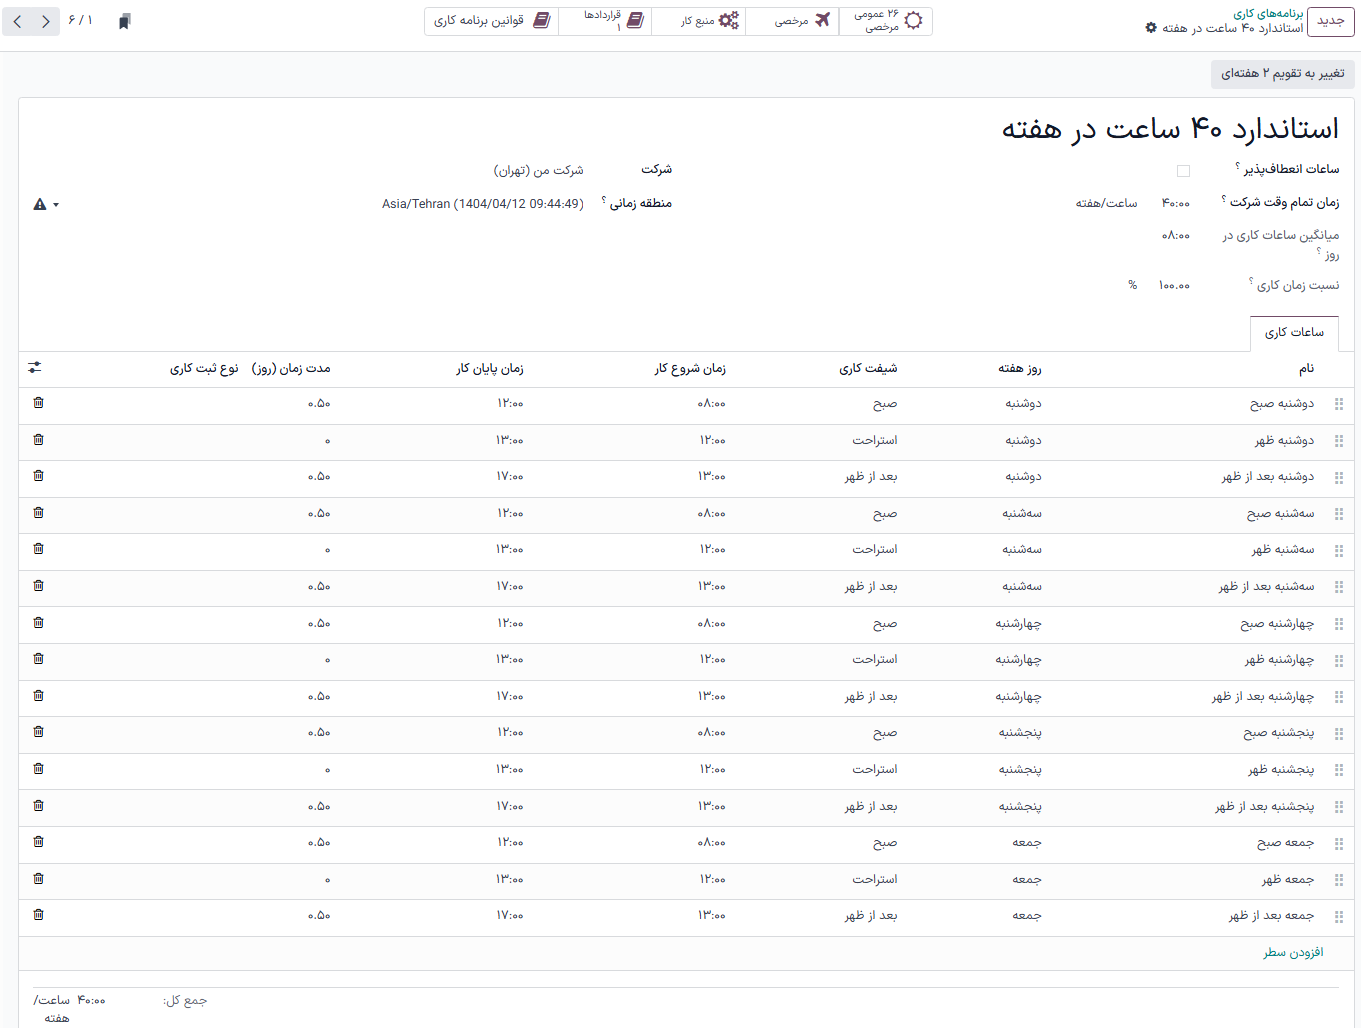Delete the دوشنبه صبح row via trash icon
The width and height of the screenshot is (1361, 1028).
coord(38,403)
